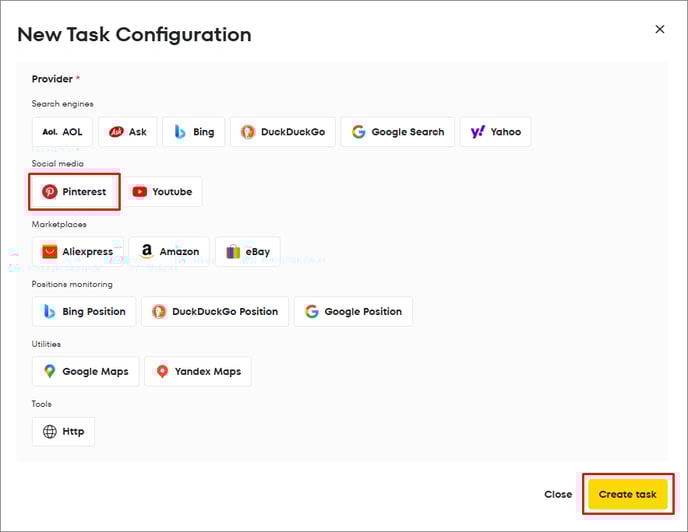Dismiss dialog with the X icon
The width and height of the screenshot is (688, 532).
(x=659, y=29)
